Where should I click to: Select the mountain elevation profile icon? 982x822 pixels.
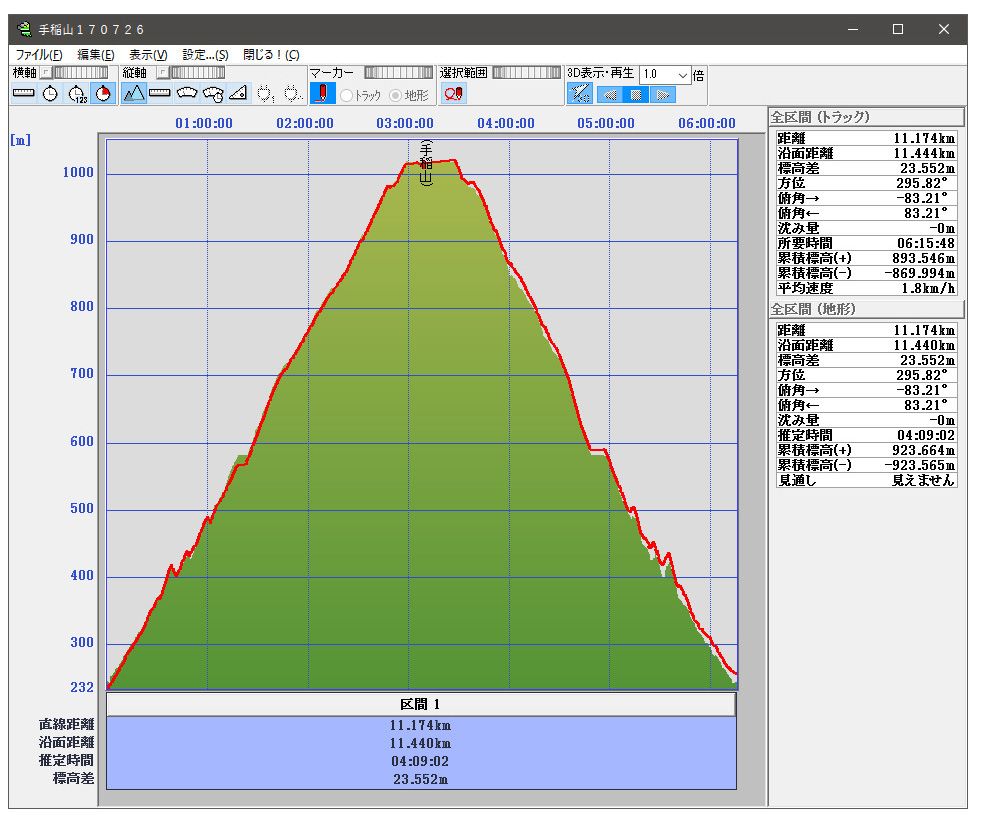pos(134,94)
